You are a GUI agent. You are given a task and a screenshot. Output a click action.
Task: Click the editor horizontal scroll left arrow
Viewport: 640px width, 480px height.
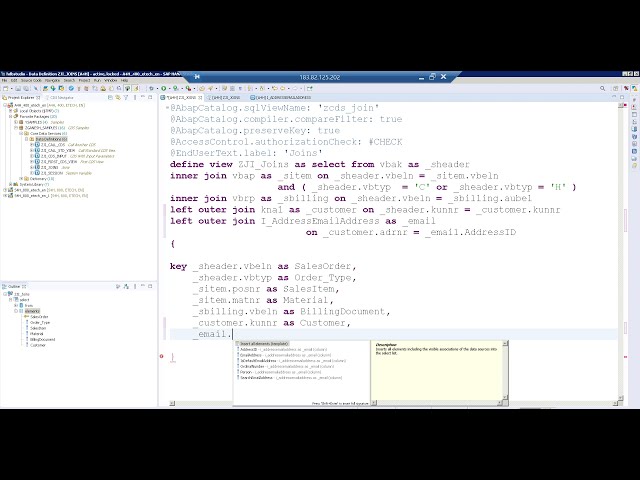tap(172, 403)
